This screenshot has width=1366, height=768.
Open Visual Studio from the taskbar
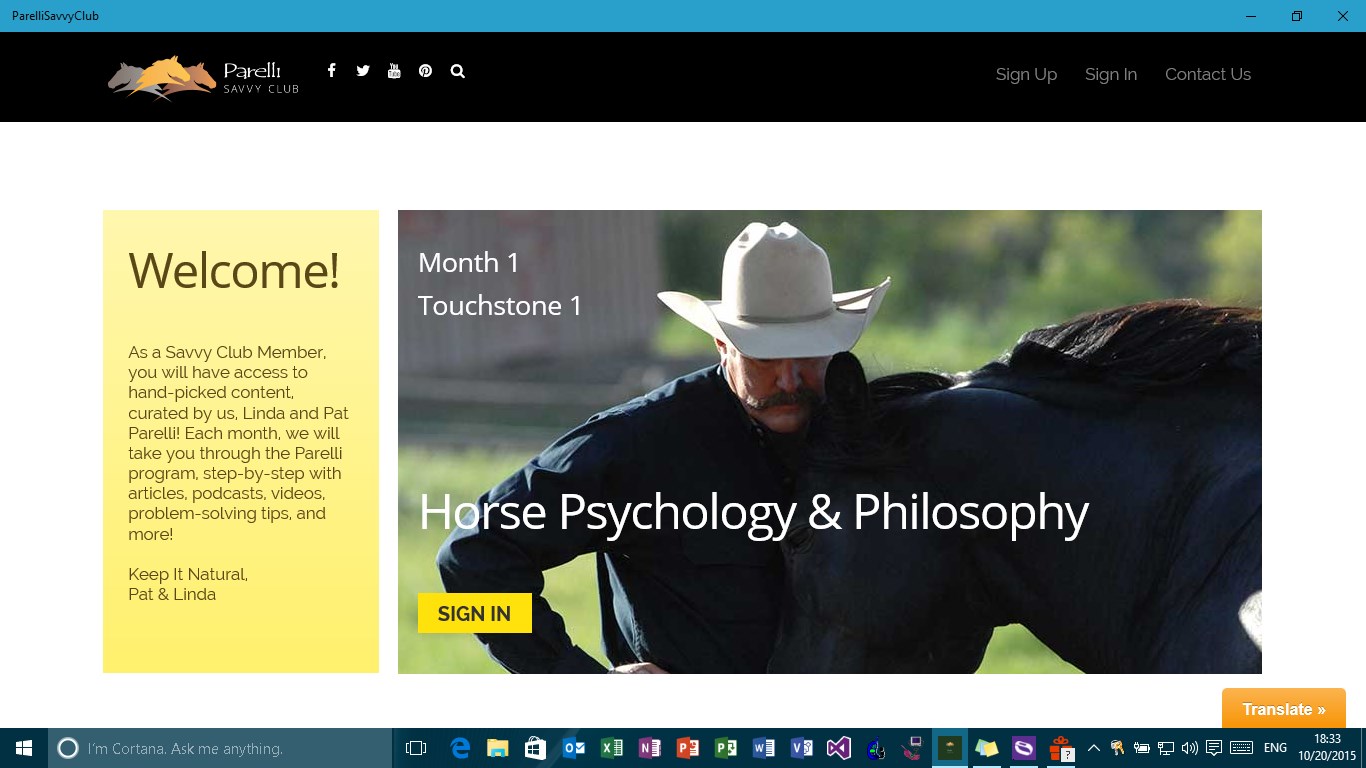pyautogui.click(x=839, y=748)
